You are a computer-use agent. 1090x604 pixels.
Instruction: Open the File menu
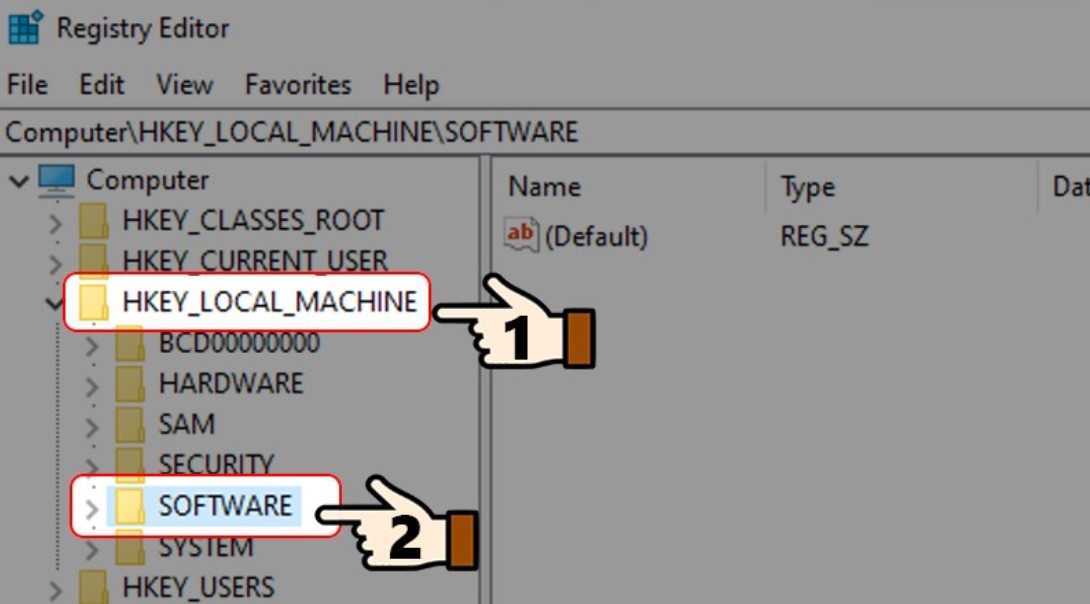point(27,85)
